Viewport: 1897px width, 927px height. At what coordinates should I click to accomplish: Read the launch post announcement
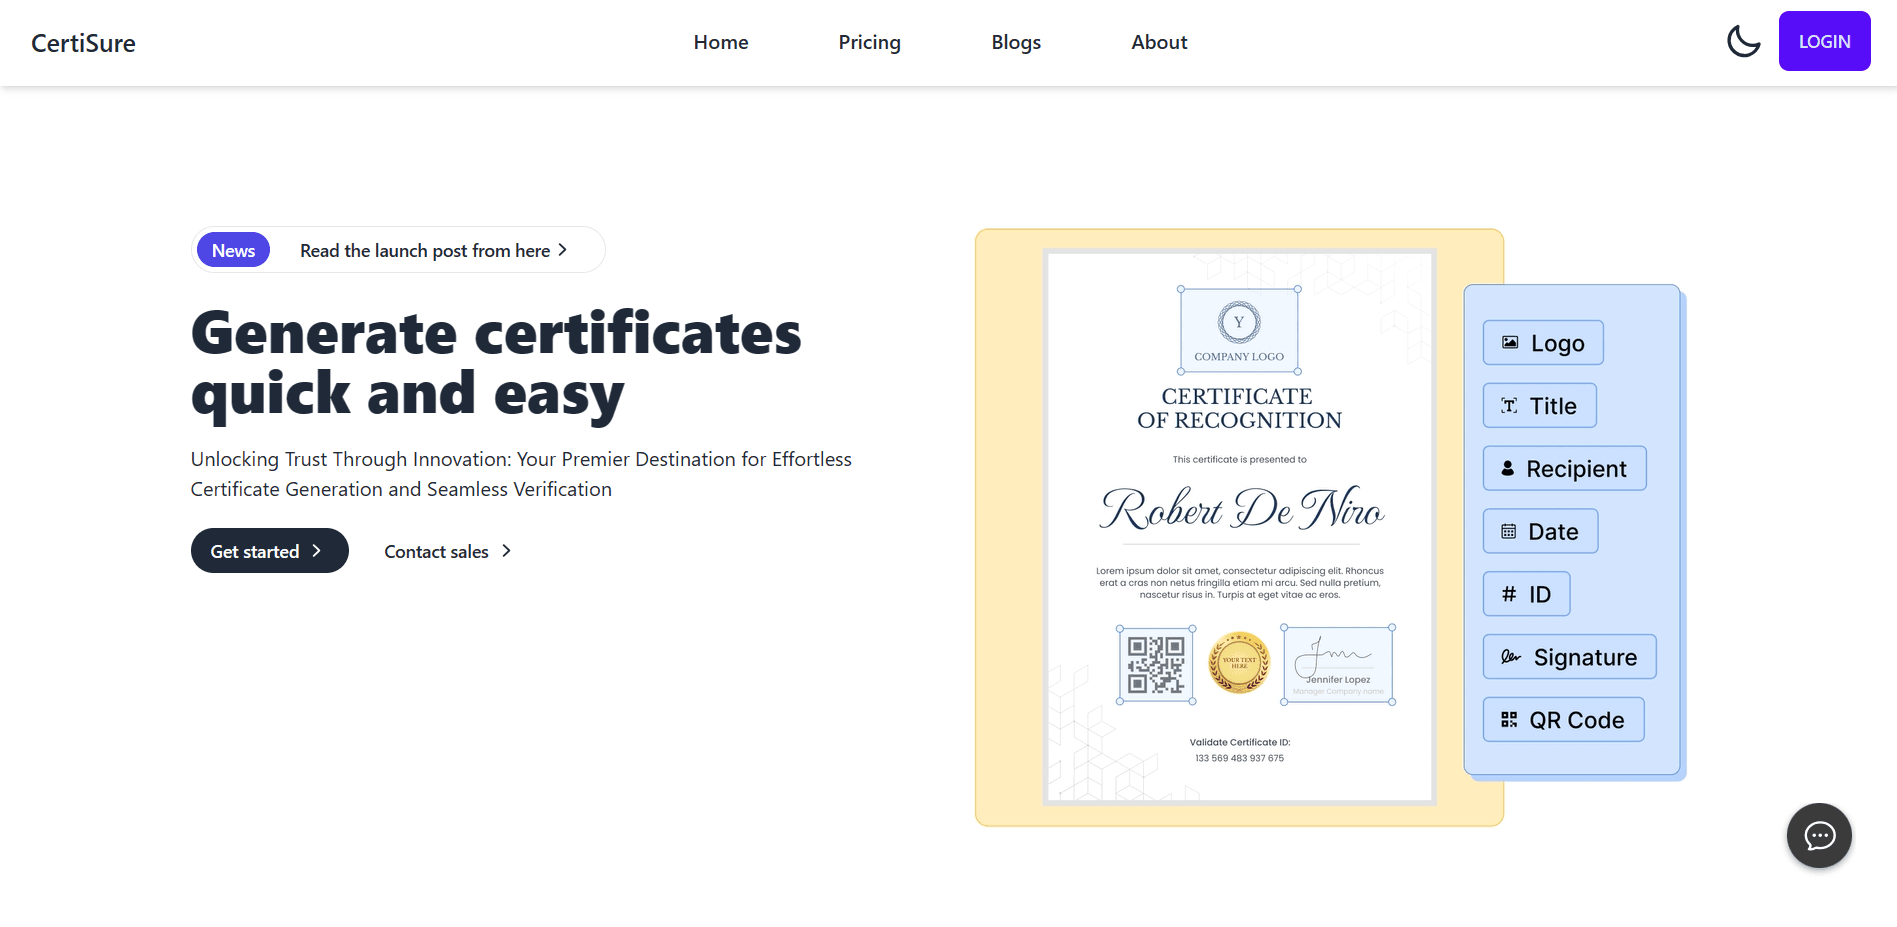[x=424, y=250]
